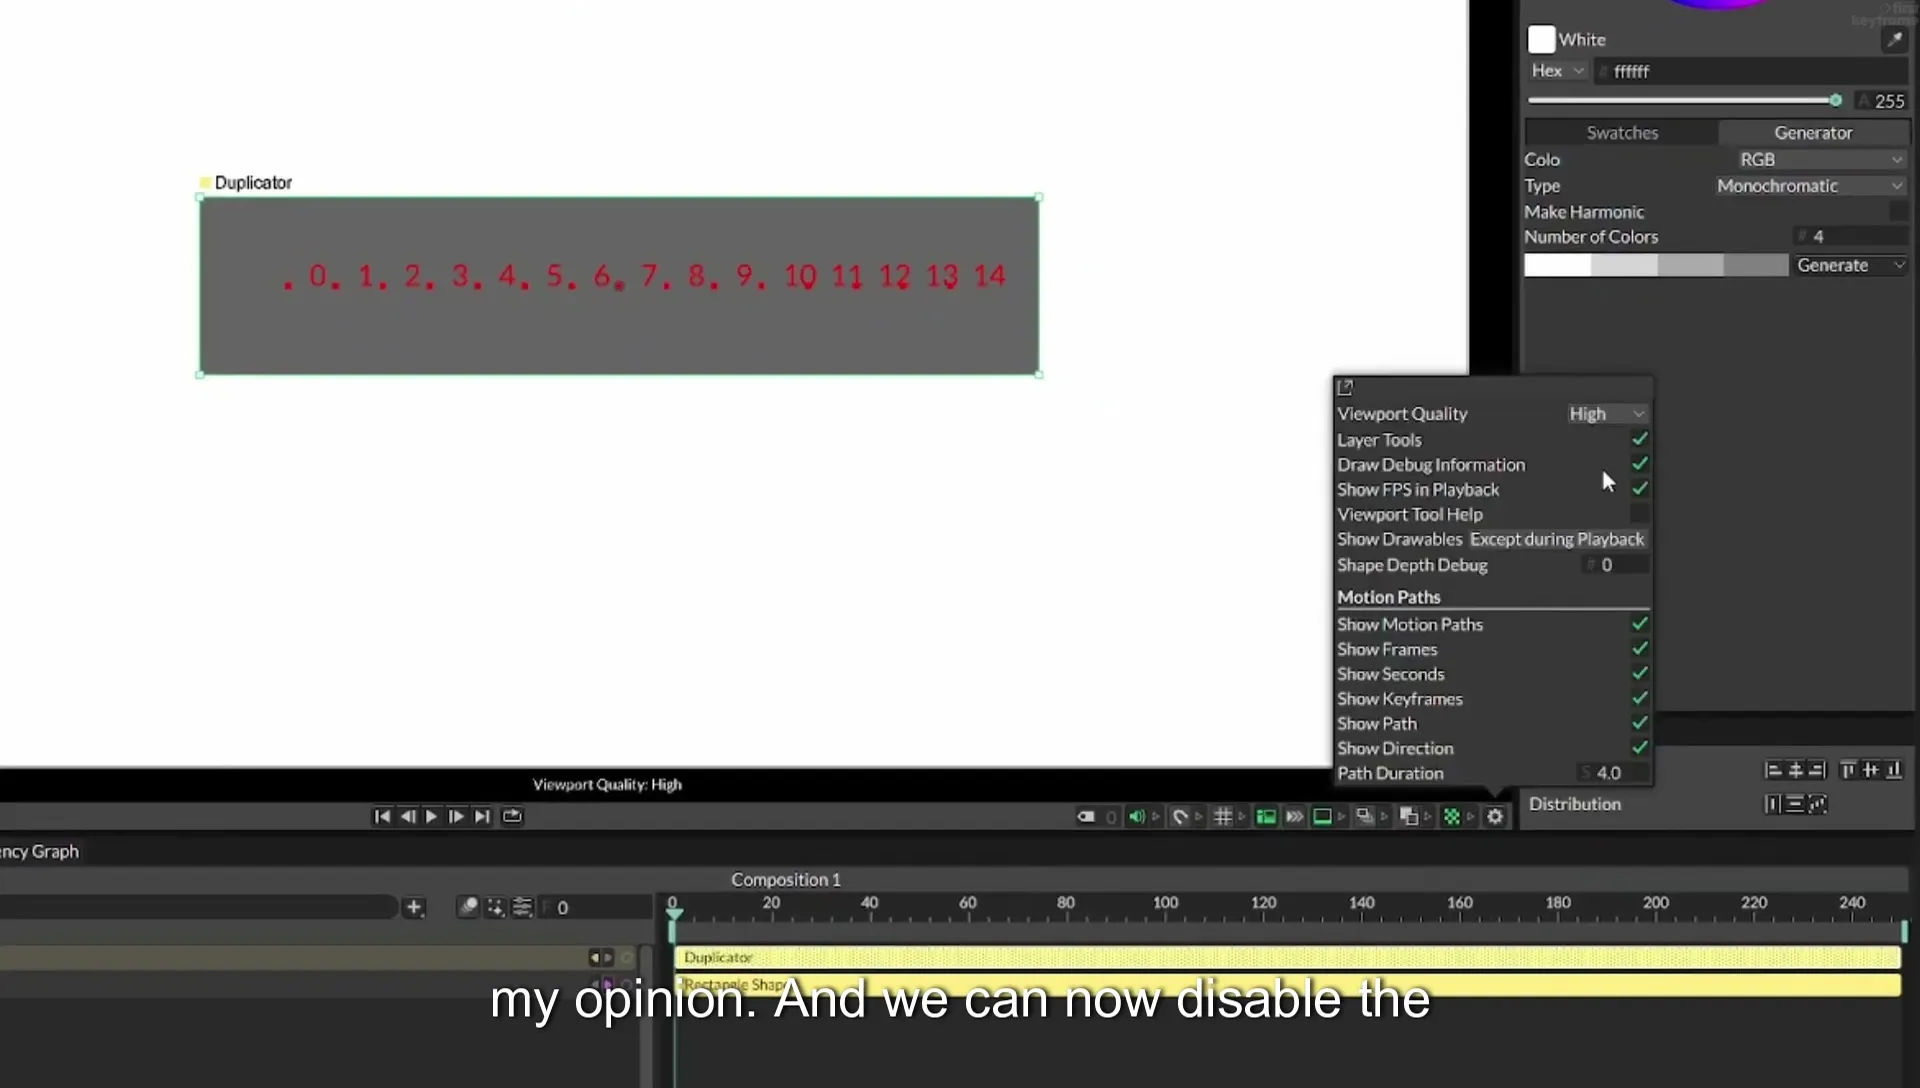1920x1088 pixels.
Task: Select the Duplicator layer bar in timeline
Action: pyautogui.click(x=1288, y=958)
